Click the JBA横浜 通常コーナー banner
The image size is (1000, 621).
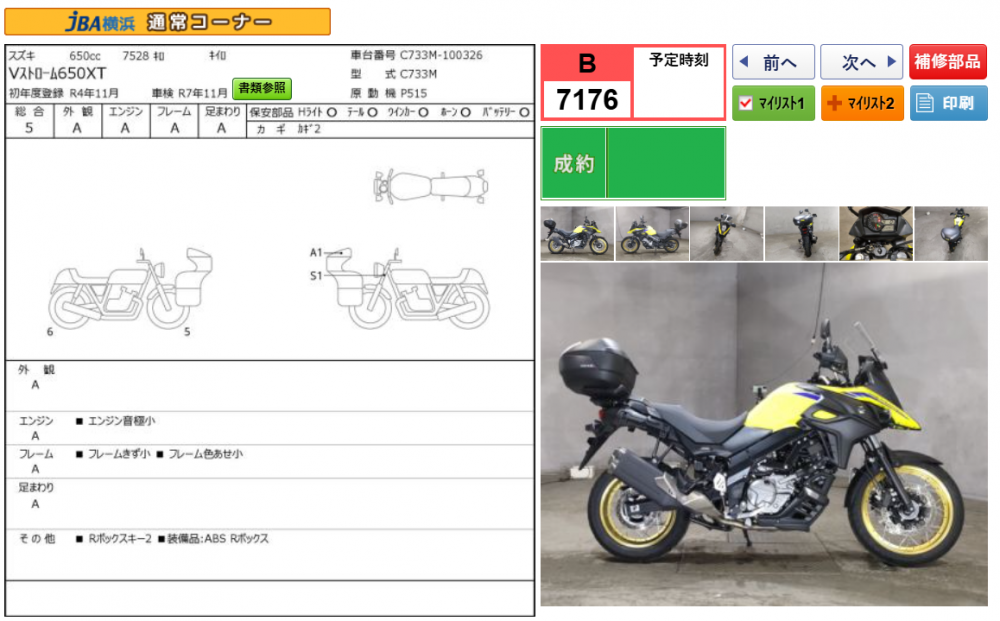pos(168,22)
